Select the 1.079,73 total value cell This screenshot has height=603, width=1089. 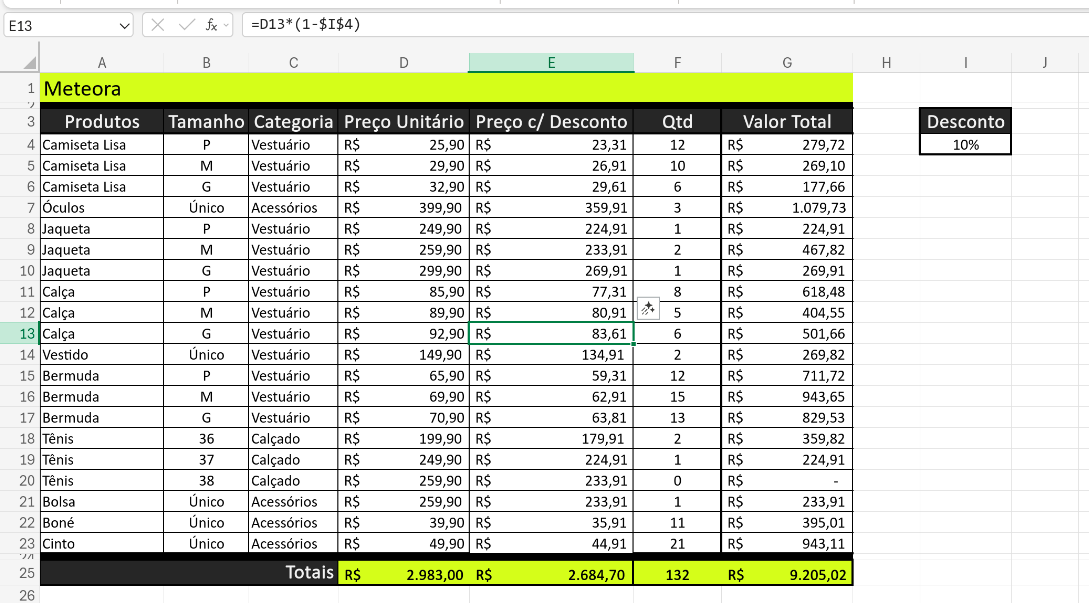pos(787,208)
